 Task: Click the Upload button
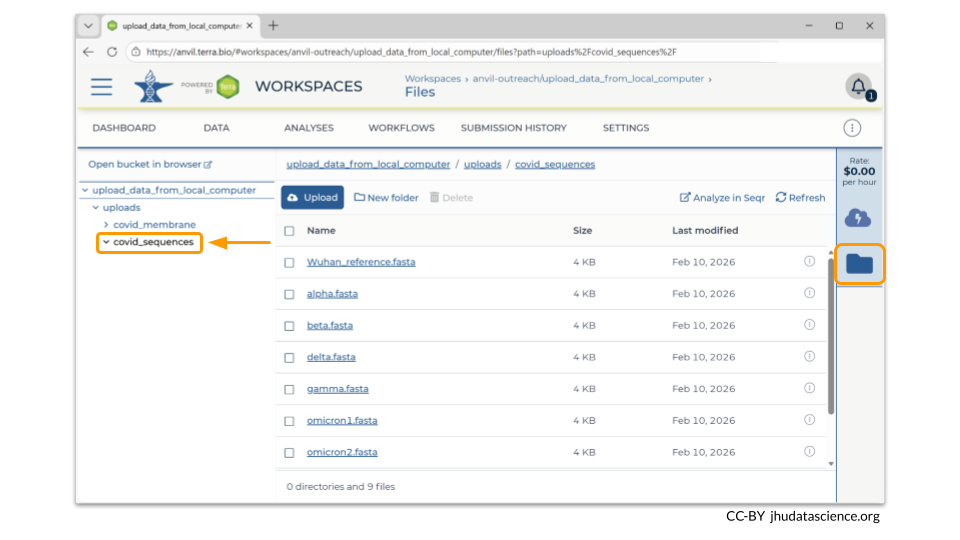(x=312, y=198)
